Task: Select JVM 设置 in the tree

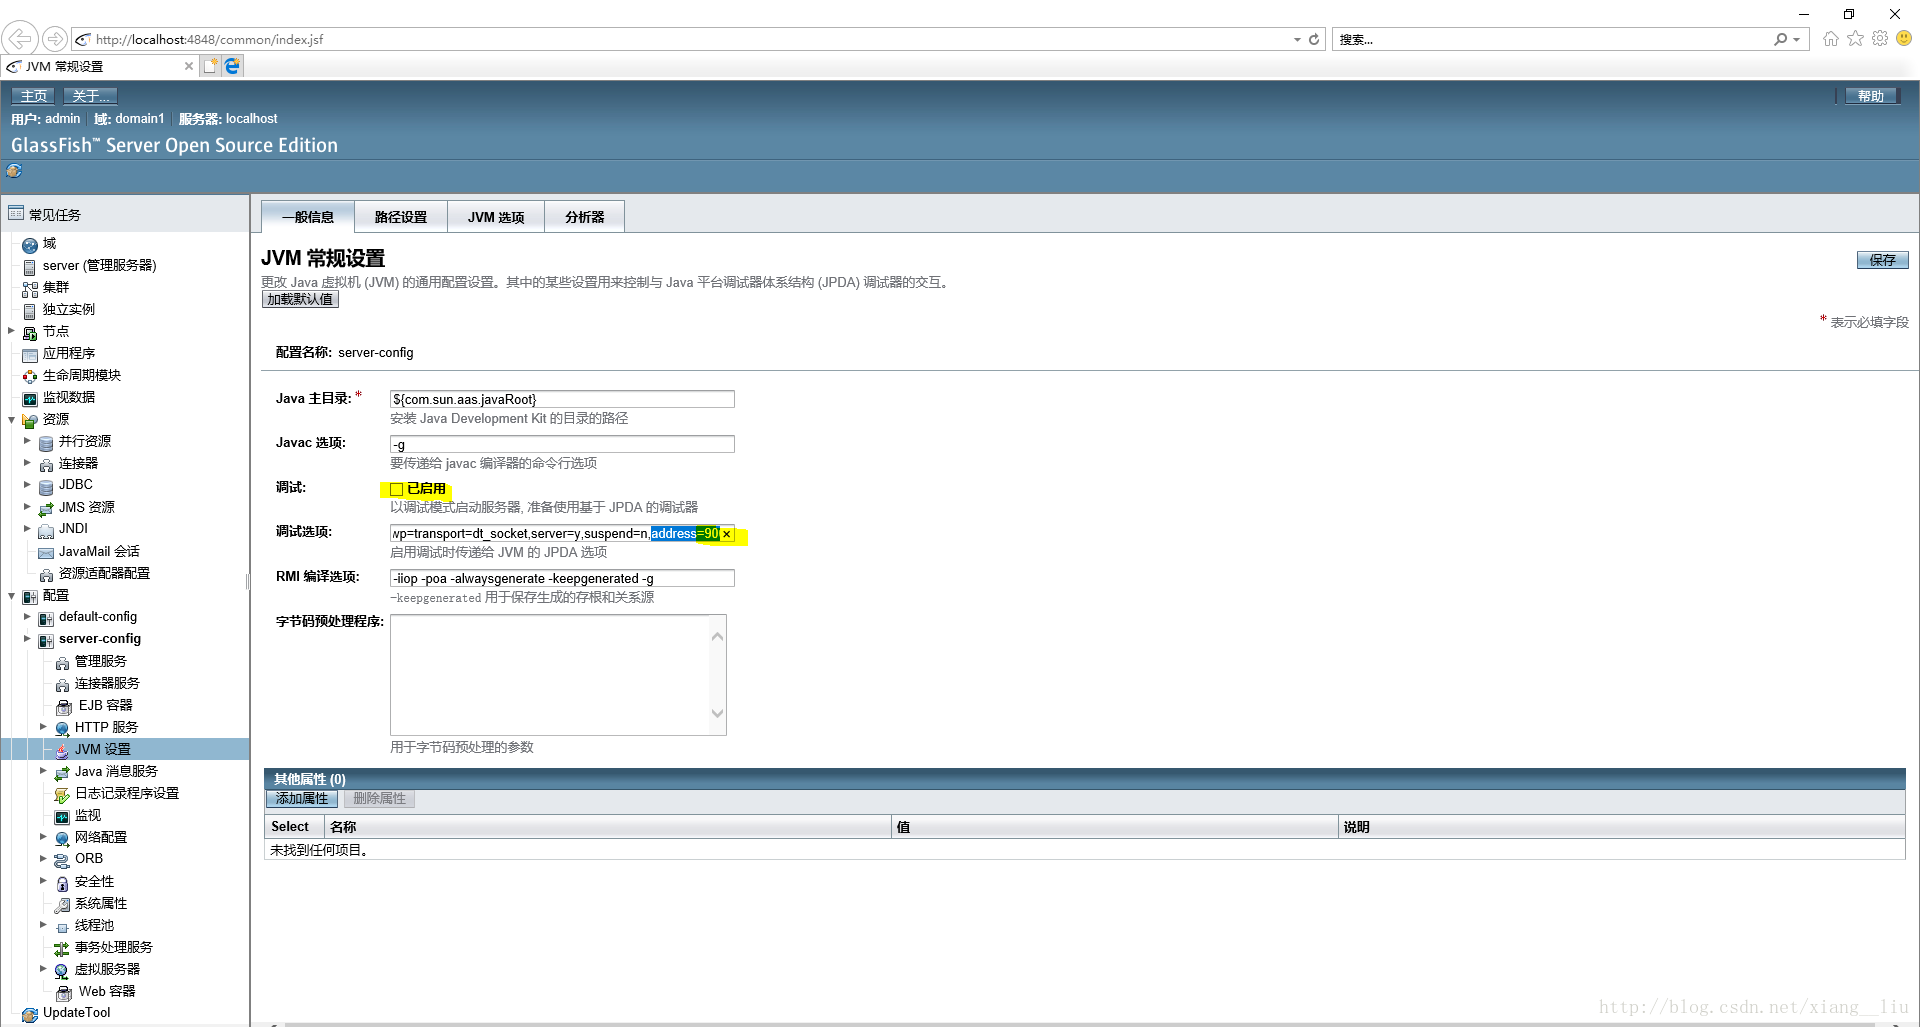Action: click(x=102, y=749)
